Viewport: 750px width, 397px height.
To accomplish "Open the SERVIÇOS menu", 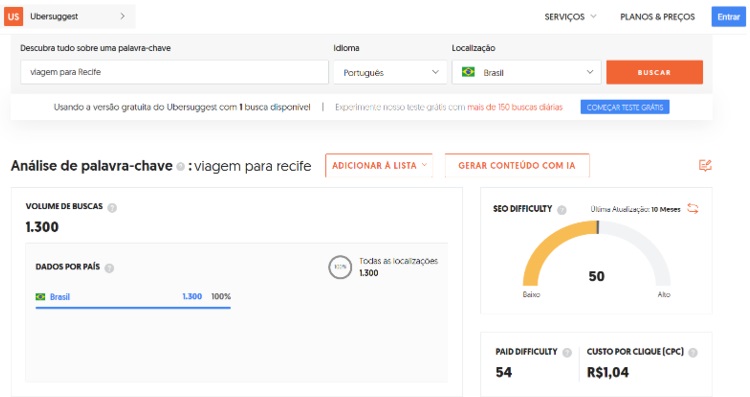I will coord(570,17).
